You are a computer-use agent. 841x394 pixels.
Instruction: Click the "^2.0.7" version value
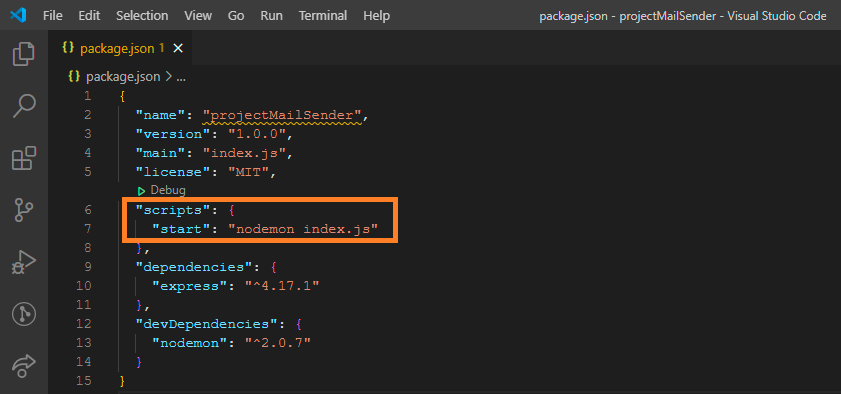(x=278, y=343)
